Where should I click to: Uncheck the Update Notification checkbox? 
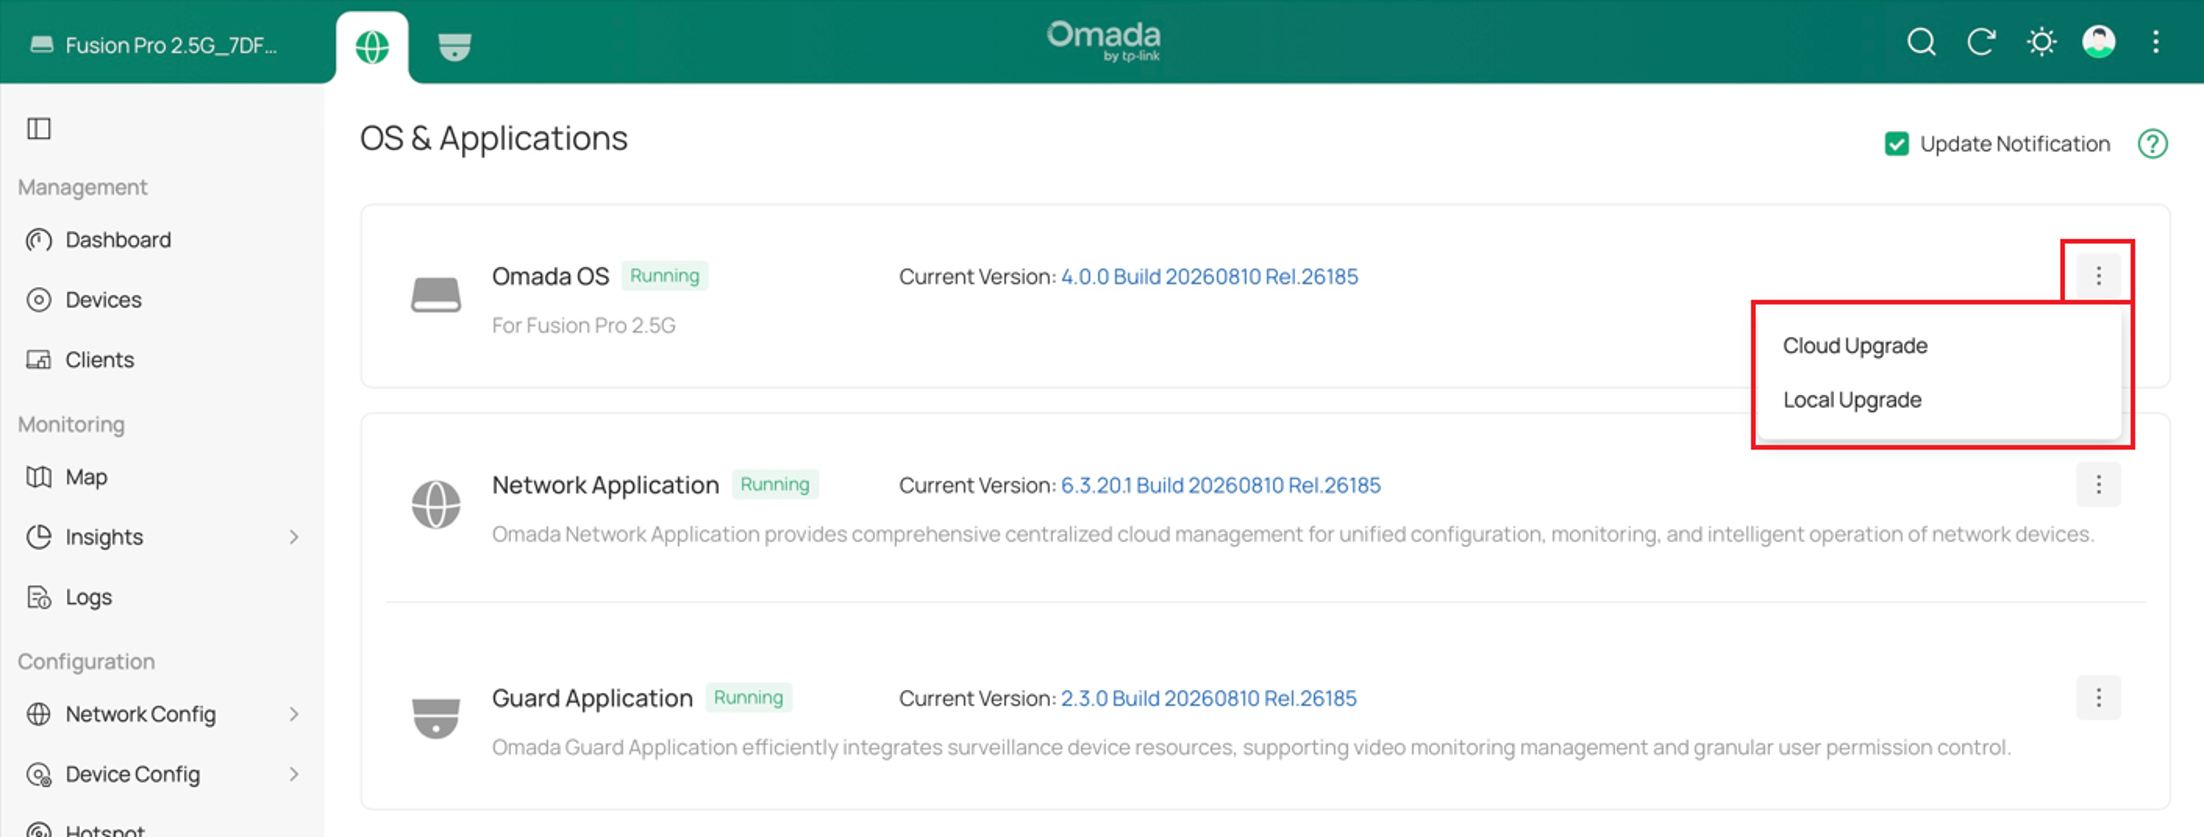click(x=1896, y=144)
